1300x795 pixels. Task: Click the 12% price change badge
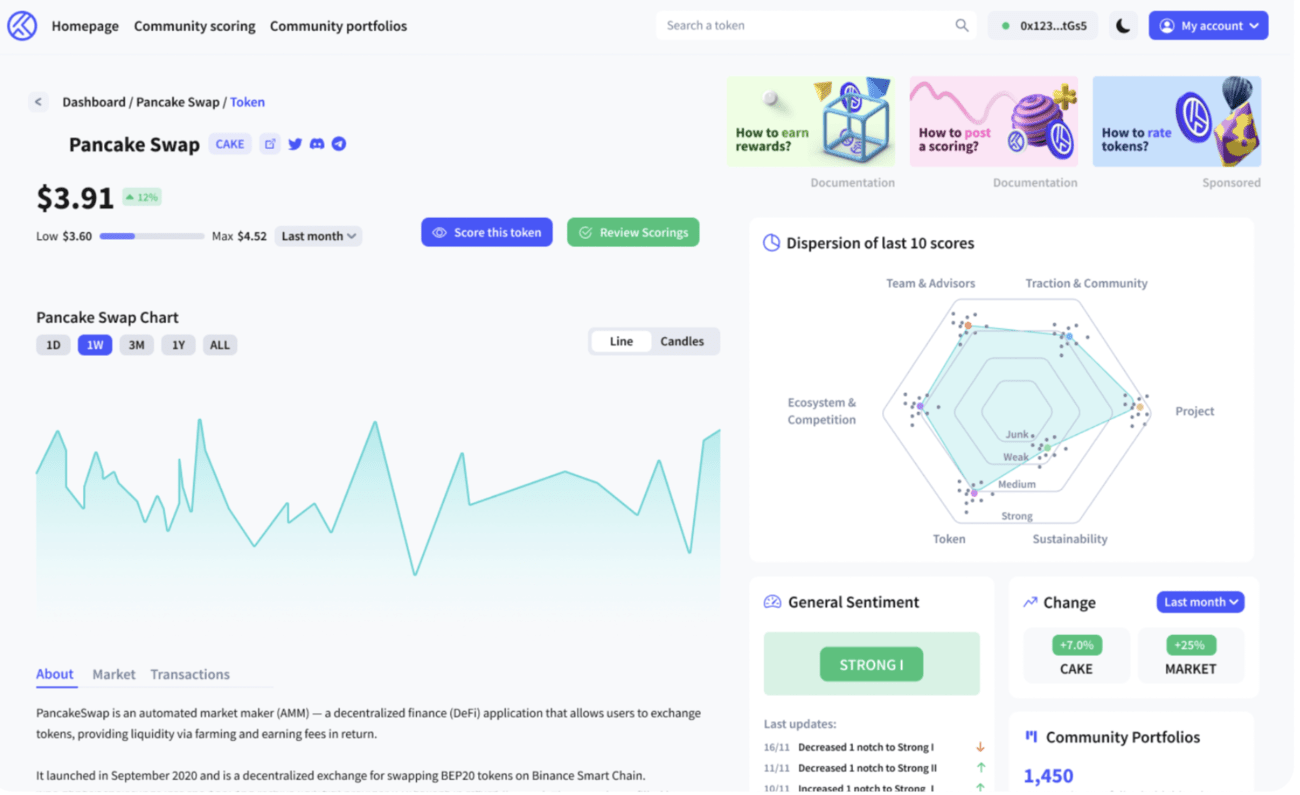pyautogui.click(x=142, y=197)
